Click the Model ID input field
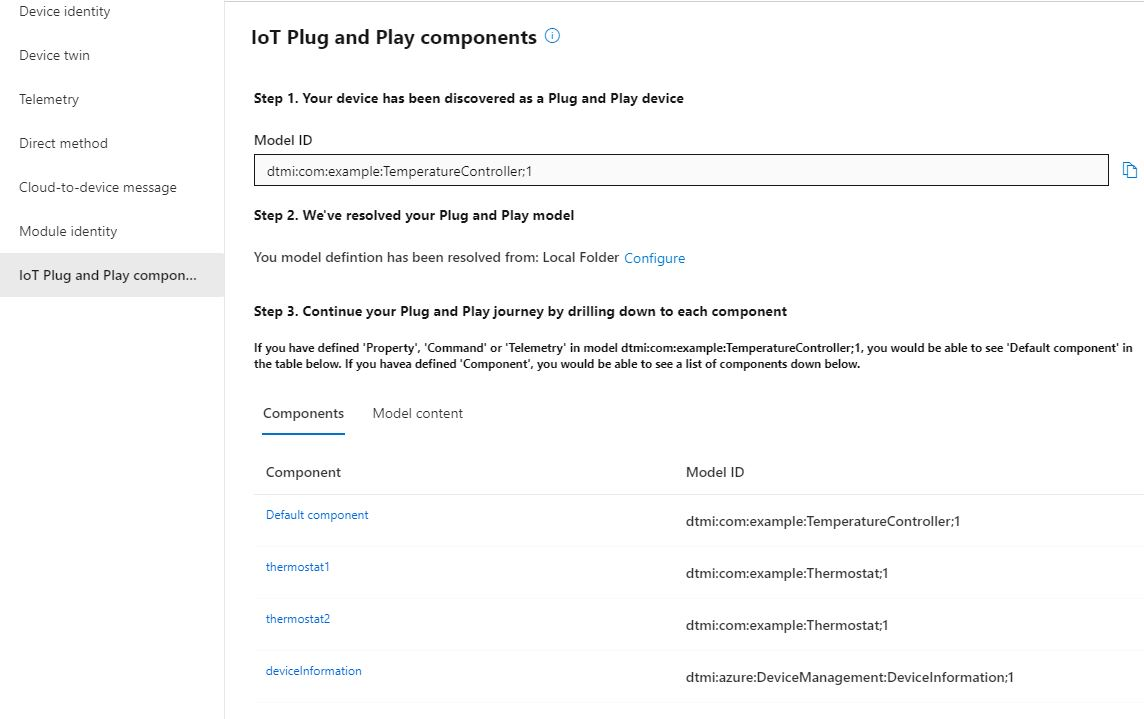 (x=680, y=169)
